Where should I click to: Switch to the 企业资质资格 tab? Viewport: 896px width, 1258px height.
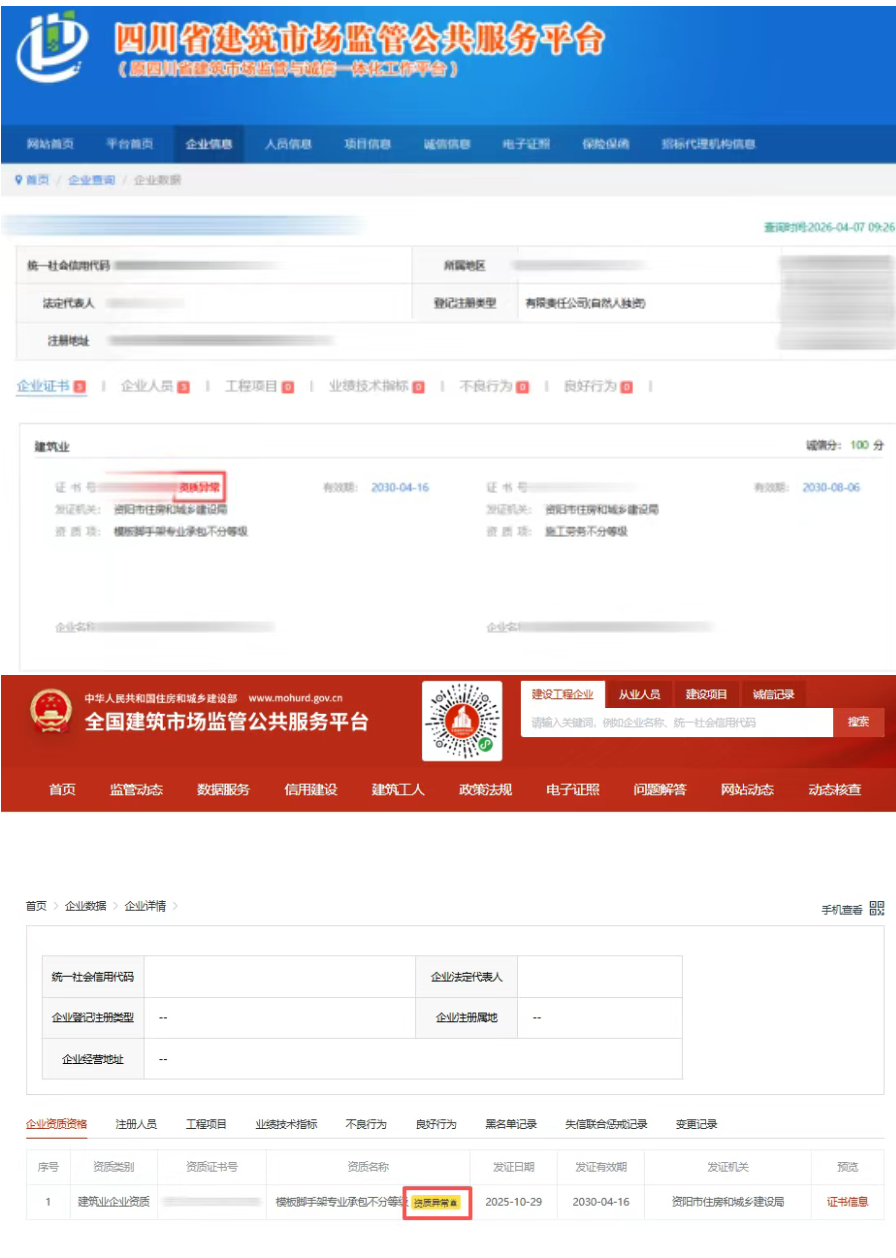[x=56, y=1124]
